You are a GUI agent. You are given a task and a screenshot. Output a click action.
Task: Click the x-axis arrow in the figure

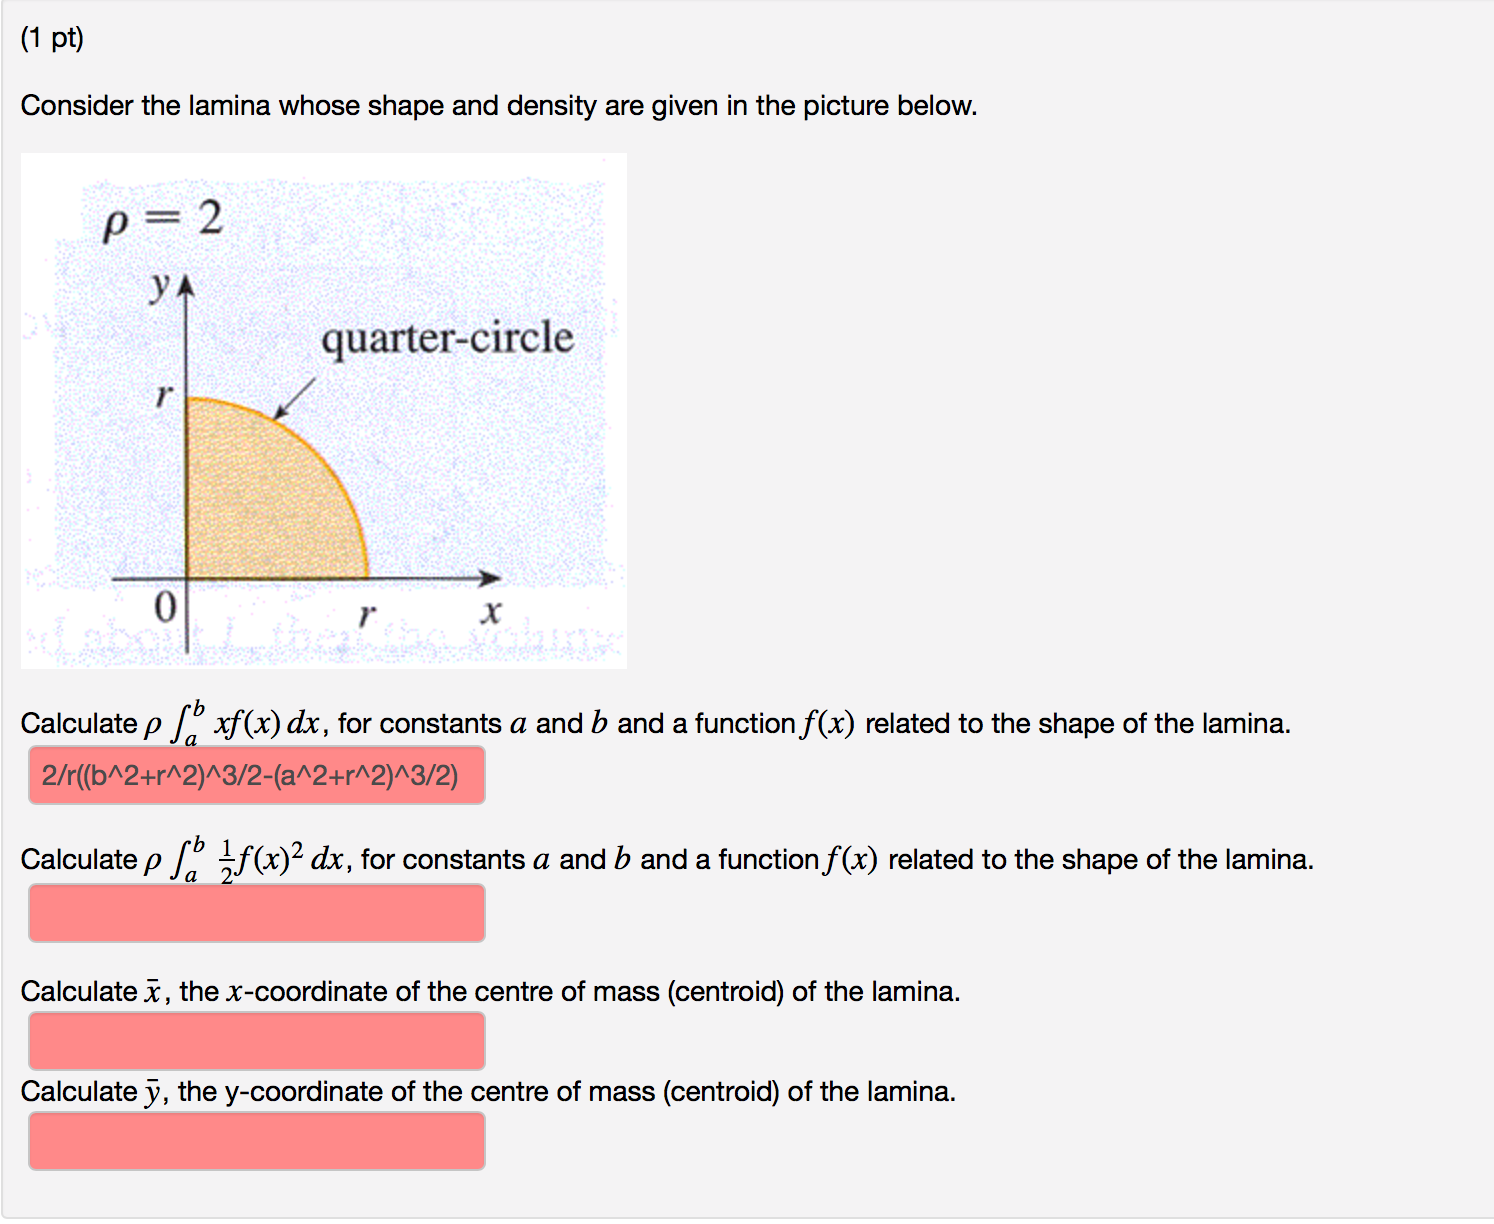tap(487, 577)
